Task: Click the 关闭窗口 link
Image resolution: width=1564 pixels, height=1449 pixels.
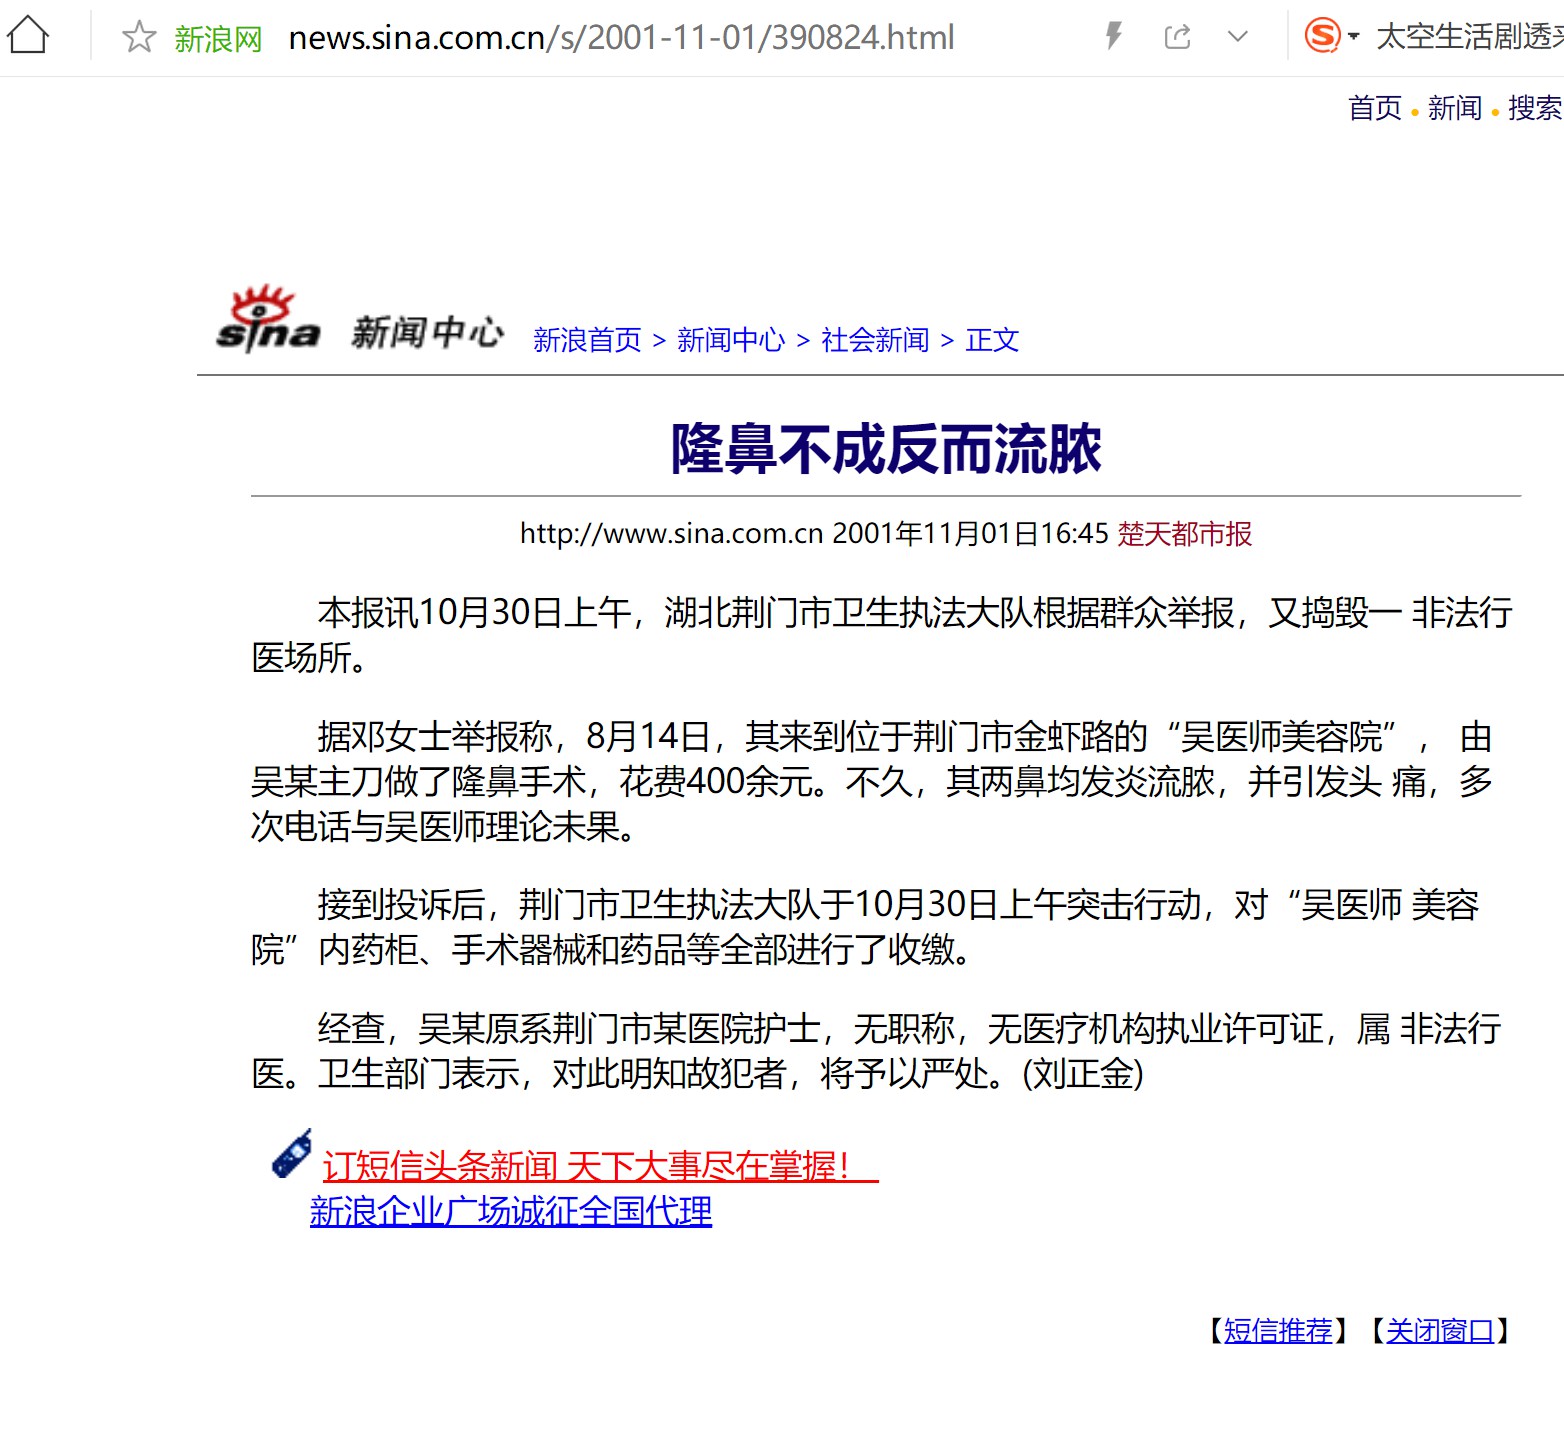Action: click(x=1440, y=1330)
